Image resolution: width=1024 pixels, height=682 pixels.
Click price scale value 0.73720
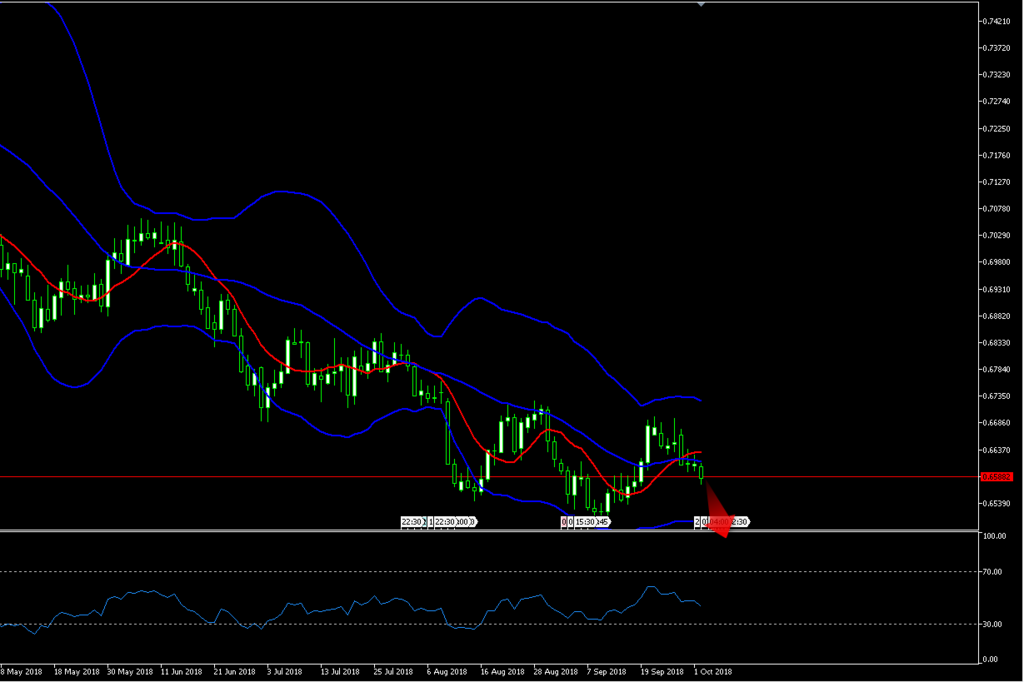click(x=997, y=48)
